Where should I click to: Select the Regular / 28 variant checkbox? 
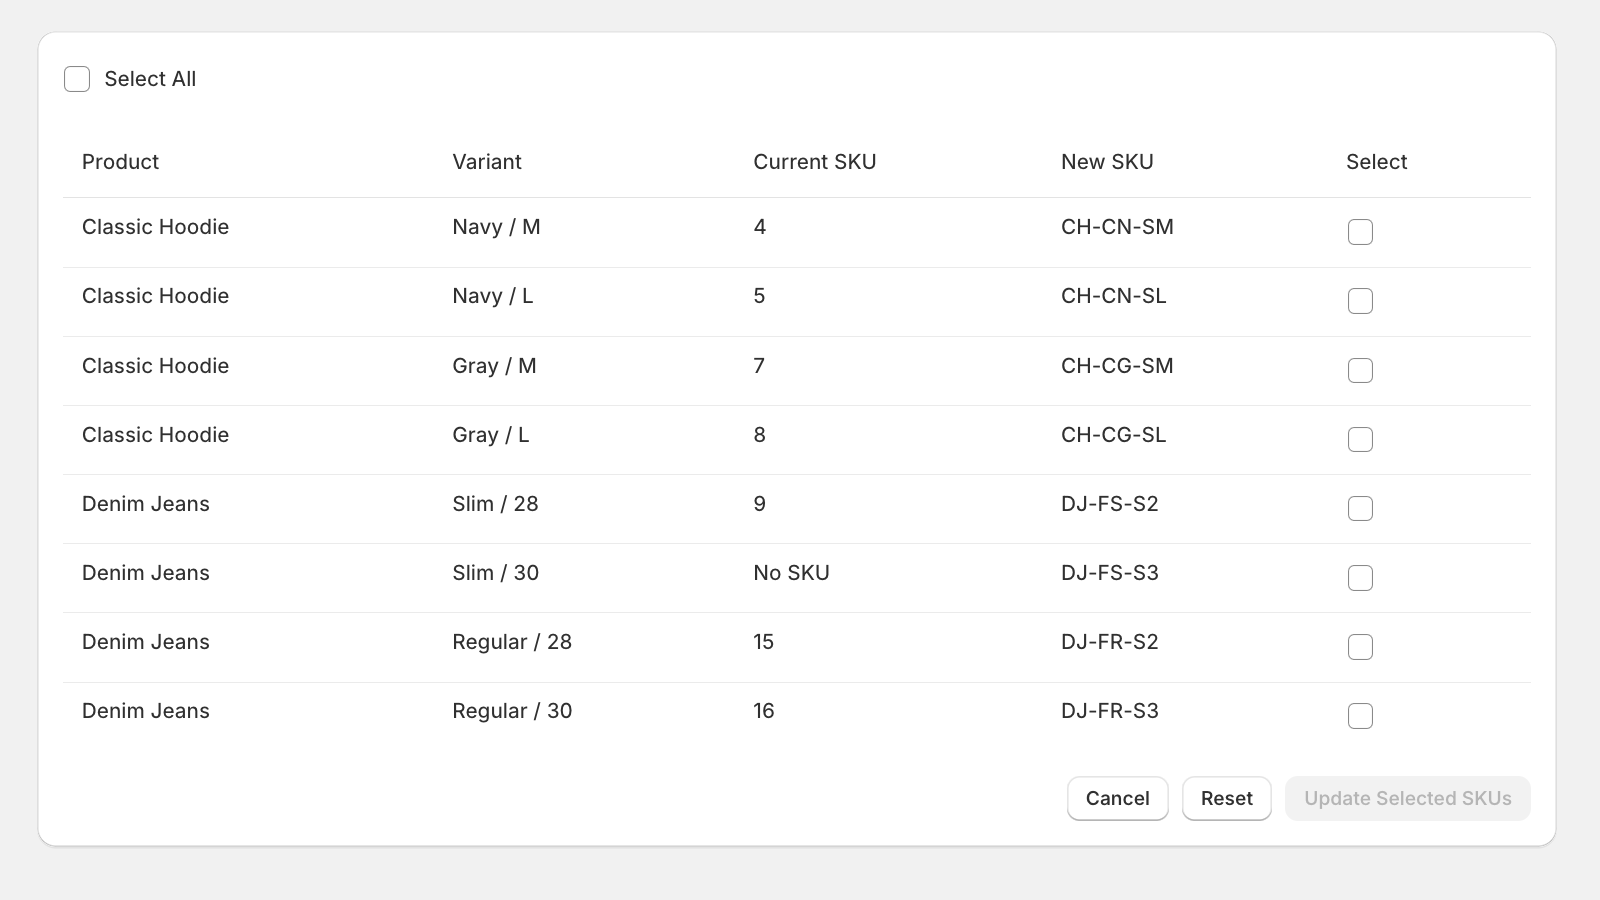tap(1360, 647)
